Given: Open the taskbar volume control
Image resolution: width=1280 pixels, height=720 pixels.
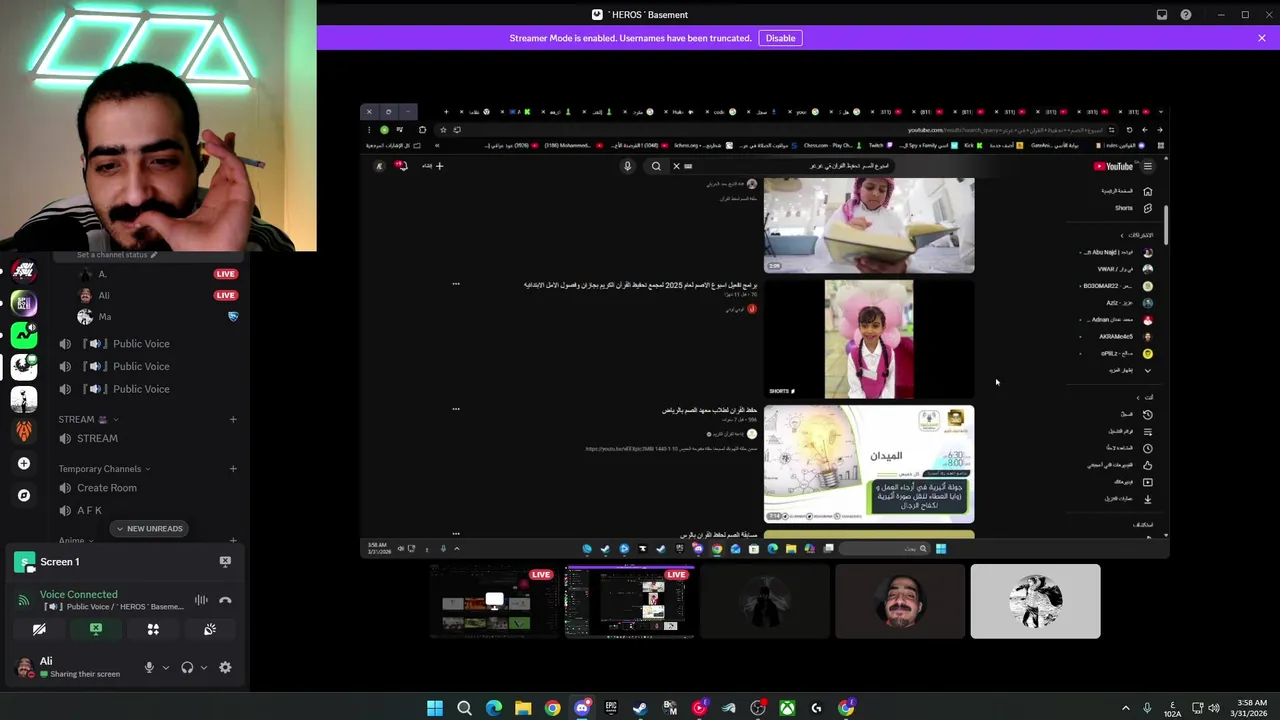Looking at the screenshot, I should (x=1215, y=708).
